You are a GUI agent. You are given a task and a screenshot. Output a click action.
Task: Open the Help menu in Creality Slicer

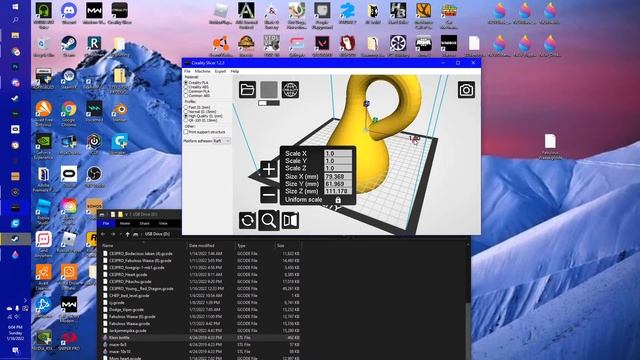click(235, 71)
